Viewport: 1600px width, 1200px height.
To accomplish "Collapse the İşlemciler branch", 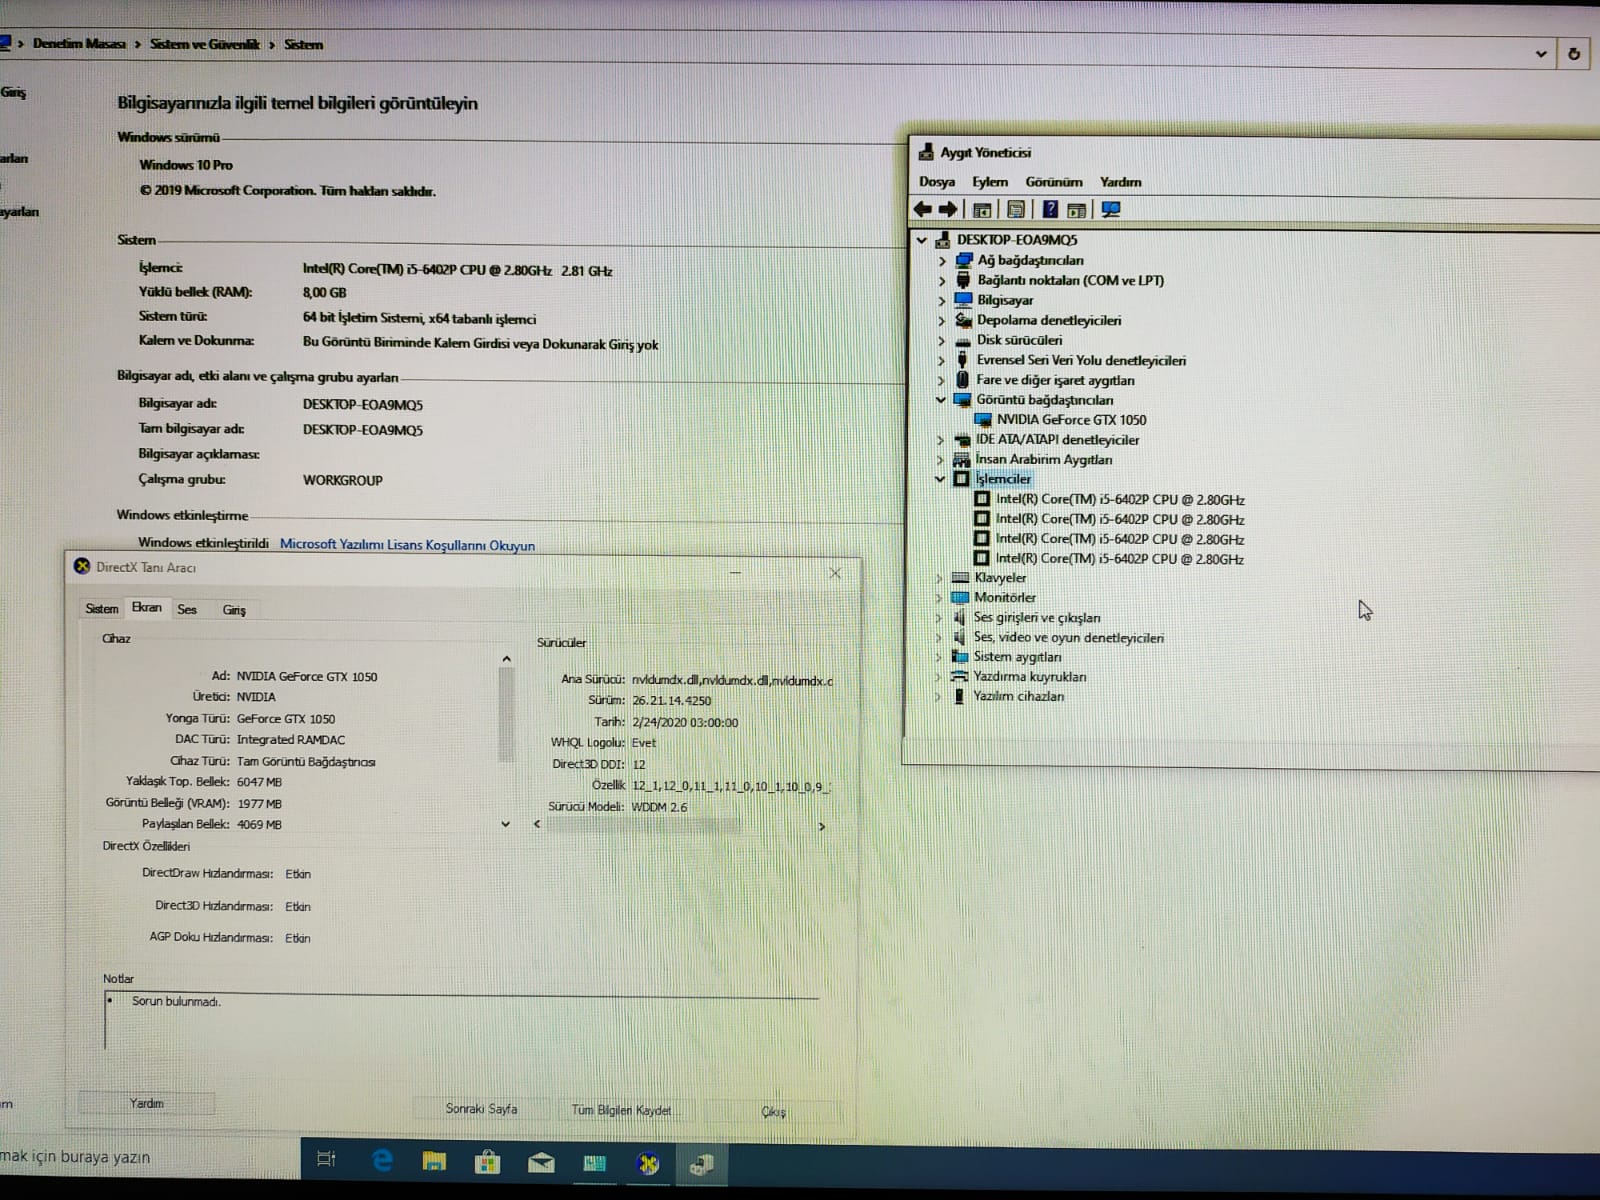I will pyautogui.click(x=940, y=479).
